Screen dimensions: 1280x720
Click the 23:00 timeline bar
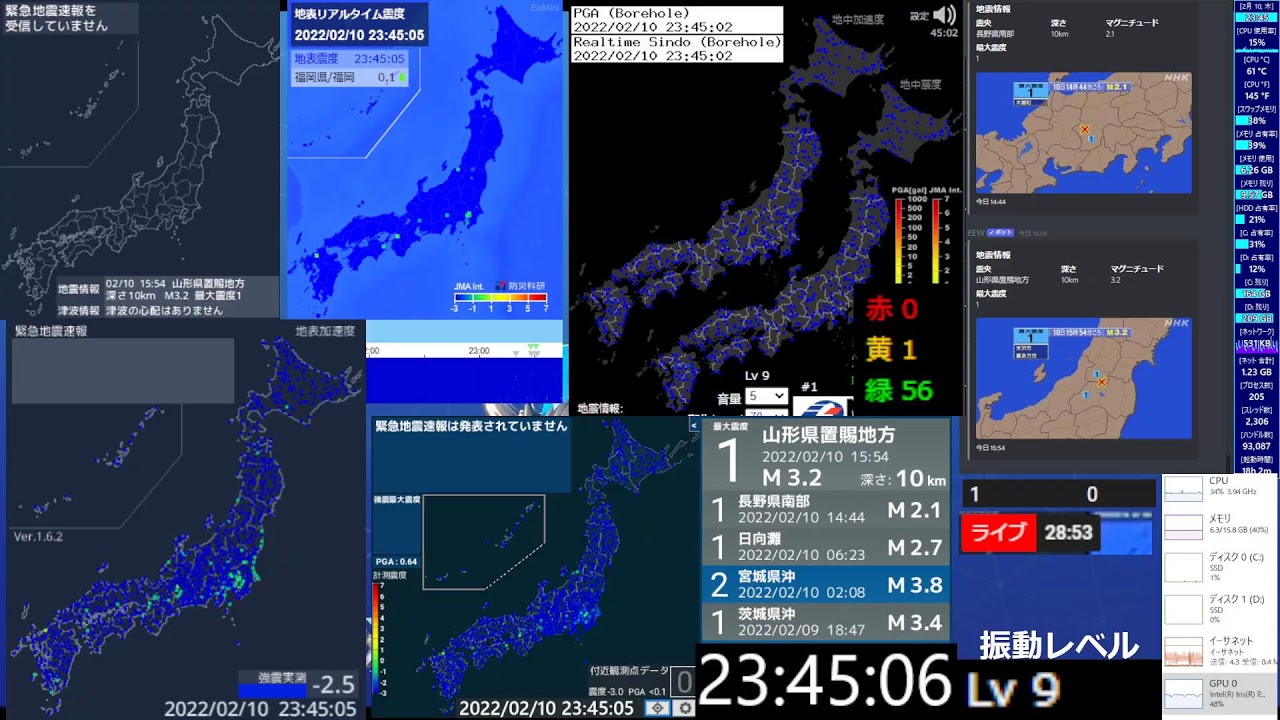click(465, 351)
